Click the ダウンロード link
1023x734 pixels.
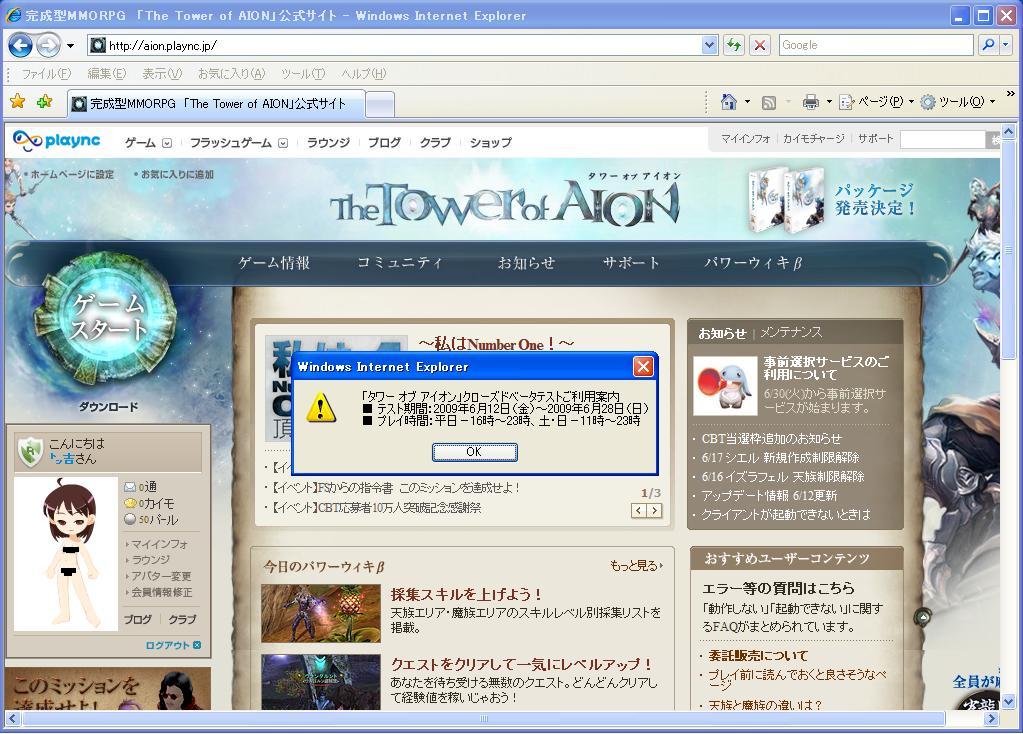(109, 406)
